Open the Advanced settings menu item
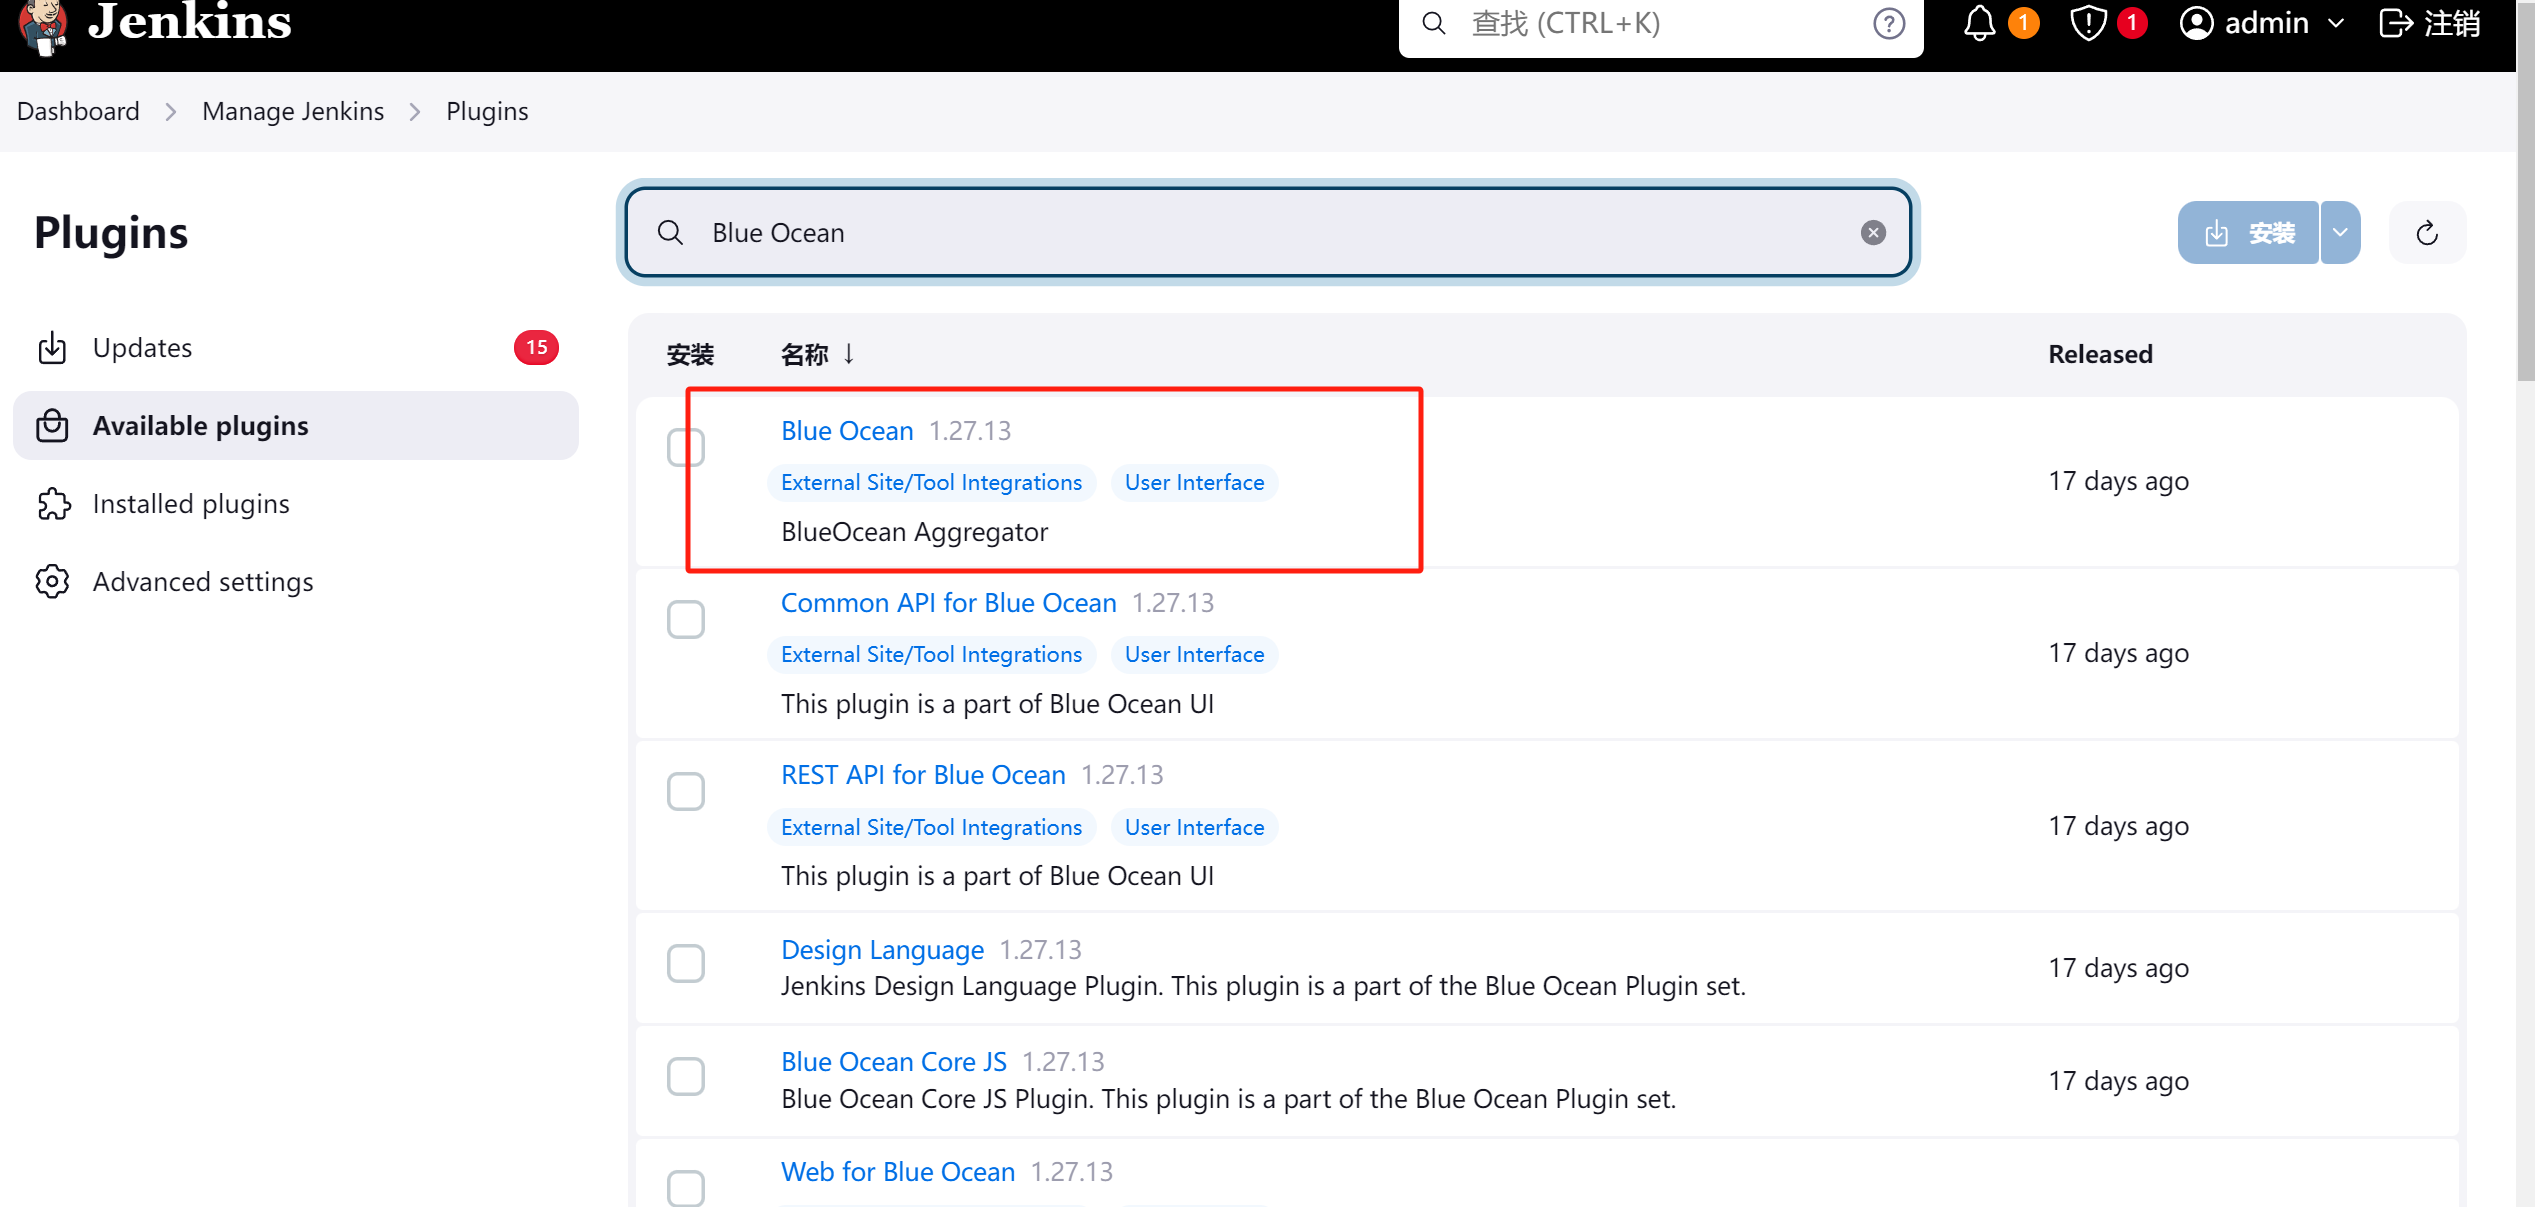Image resolution: width=2535 pixels, height=1207 pixels. (x=202, y=580)
